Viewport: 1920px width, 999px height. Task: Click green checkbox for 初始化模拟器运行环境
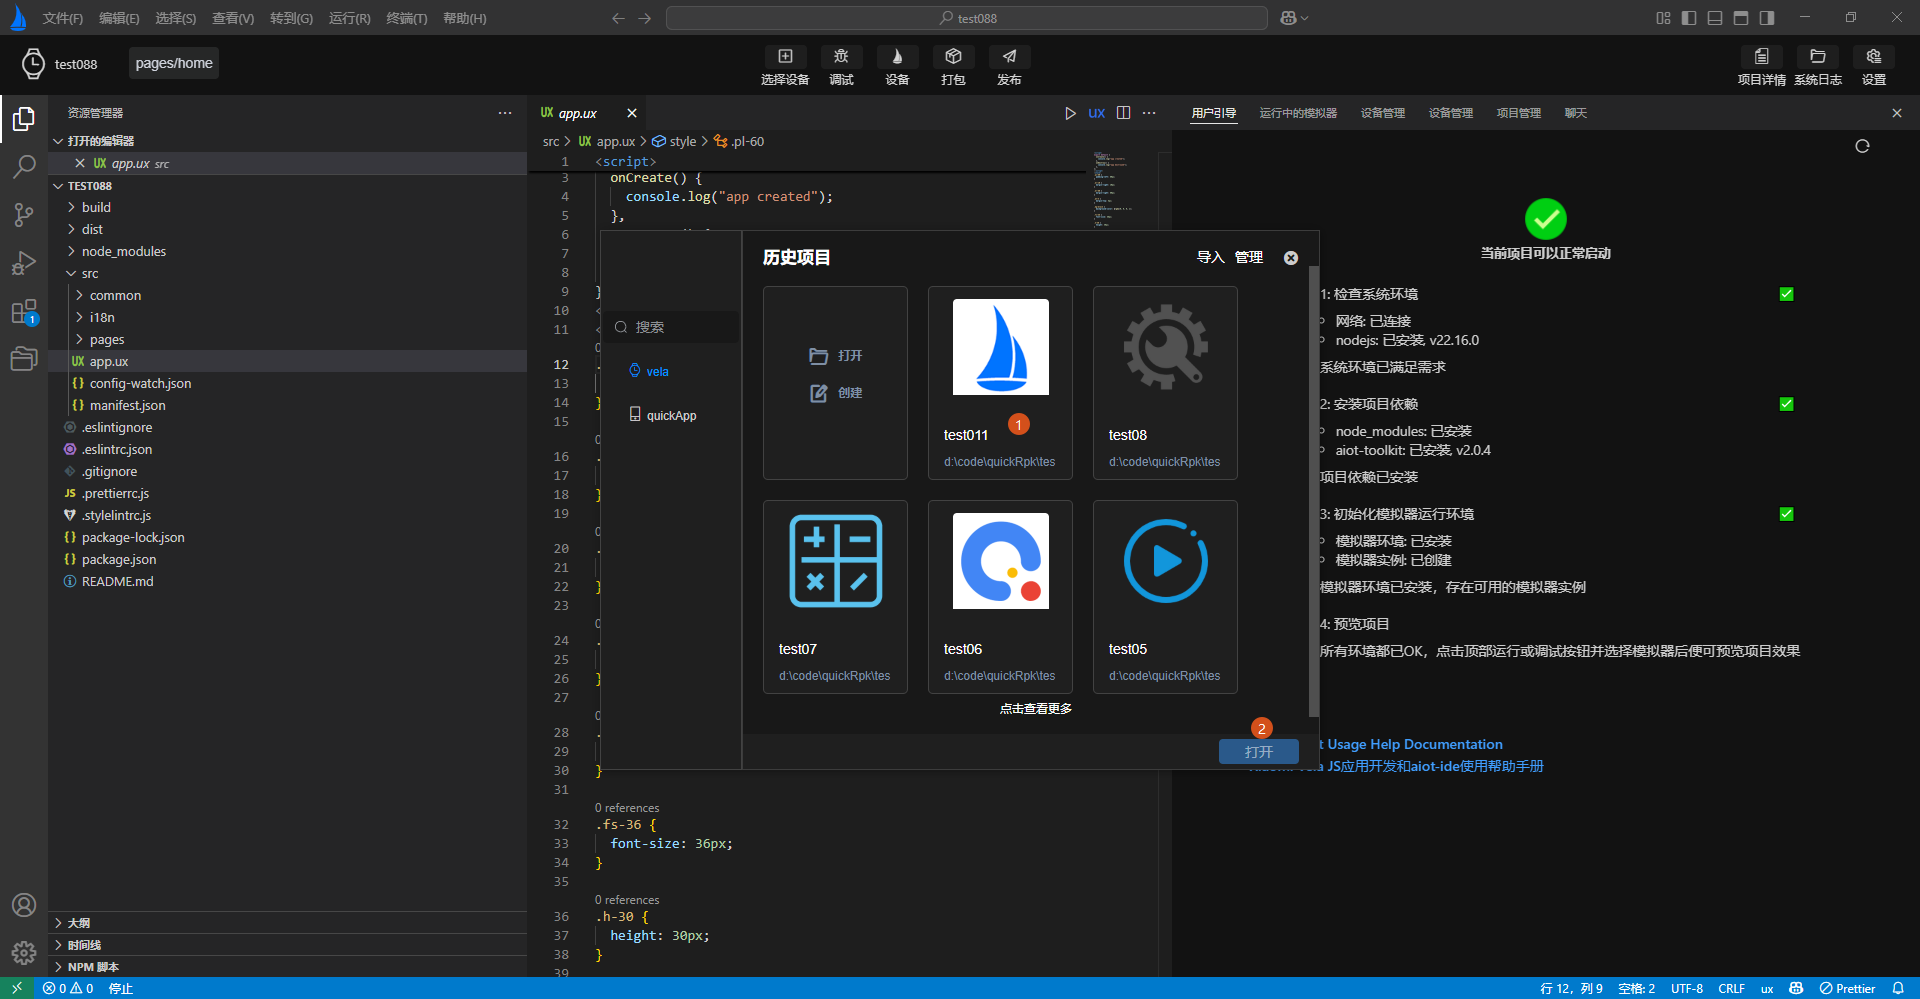tap(1786, 514)
